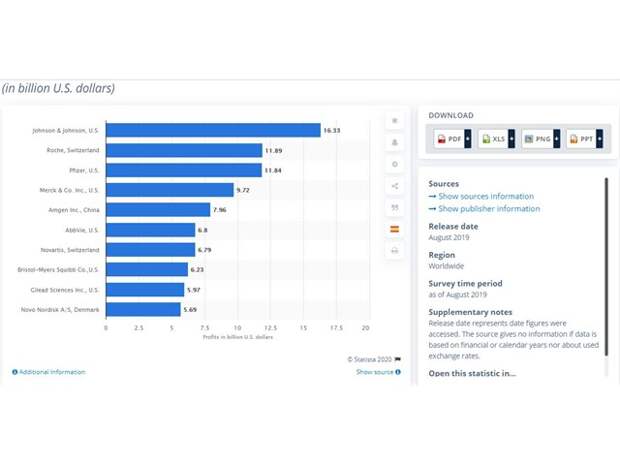Open Show publisher information link

pos(489,208)
